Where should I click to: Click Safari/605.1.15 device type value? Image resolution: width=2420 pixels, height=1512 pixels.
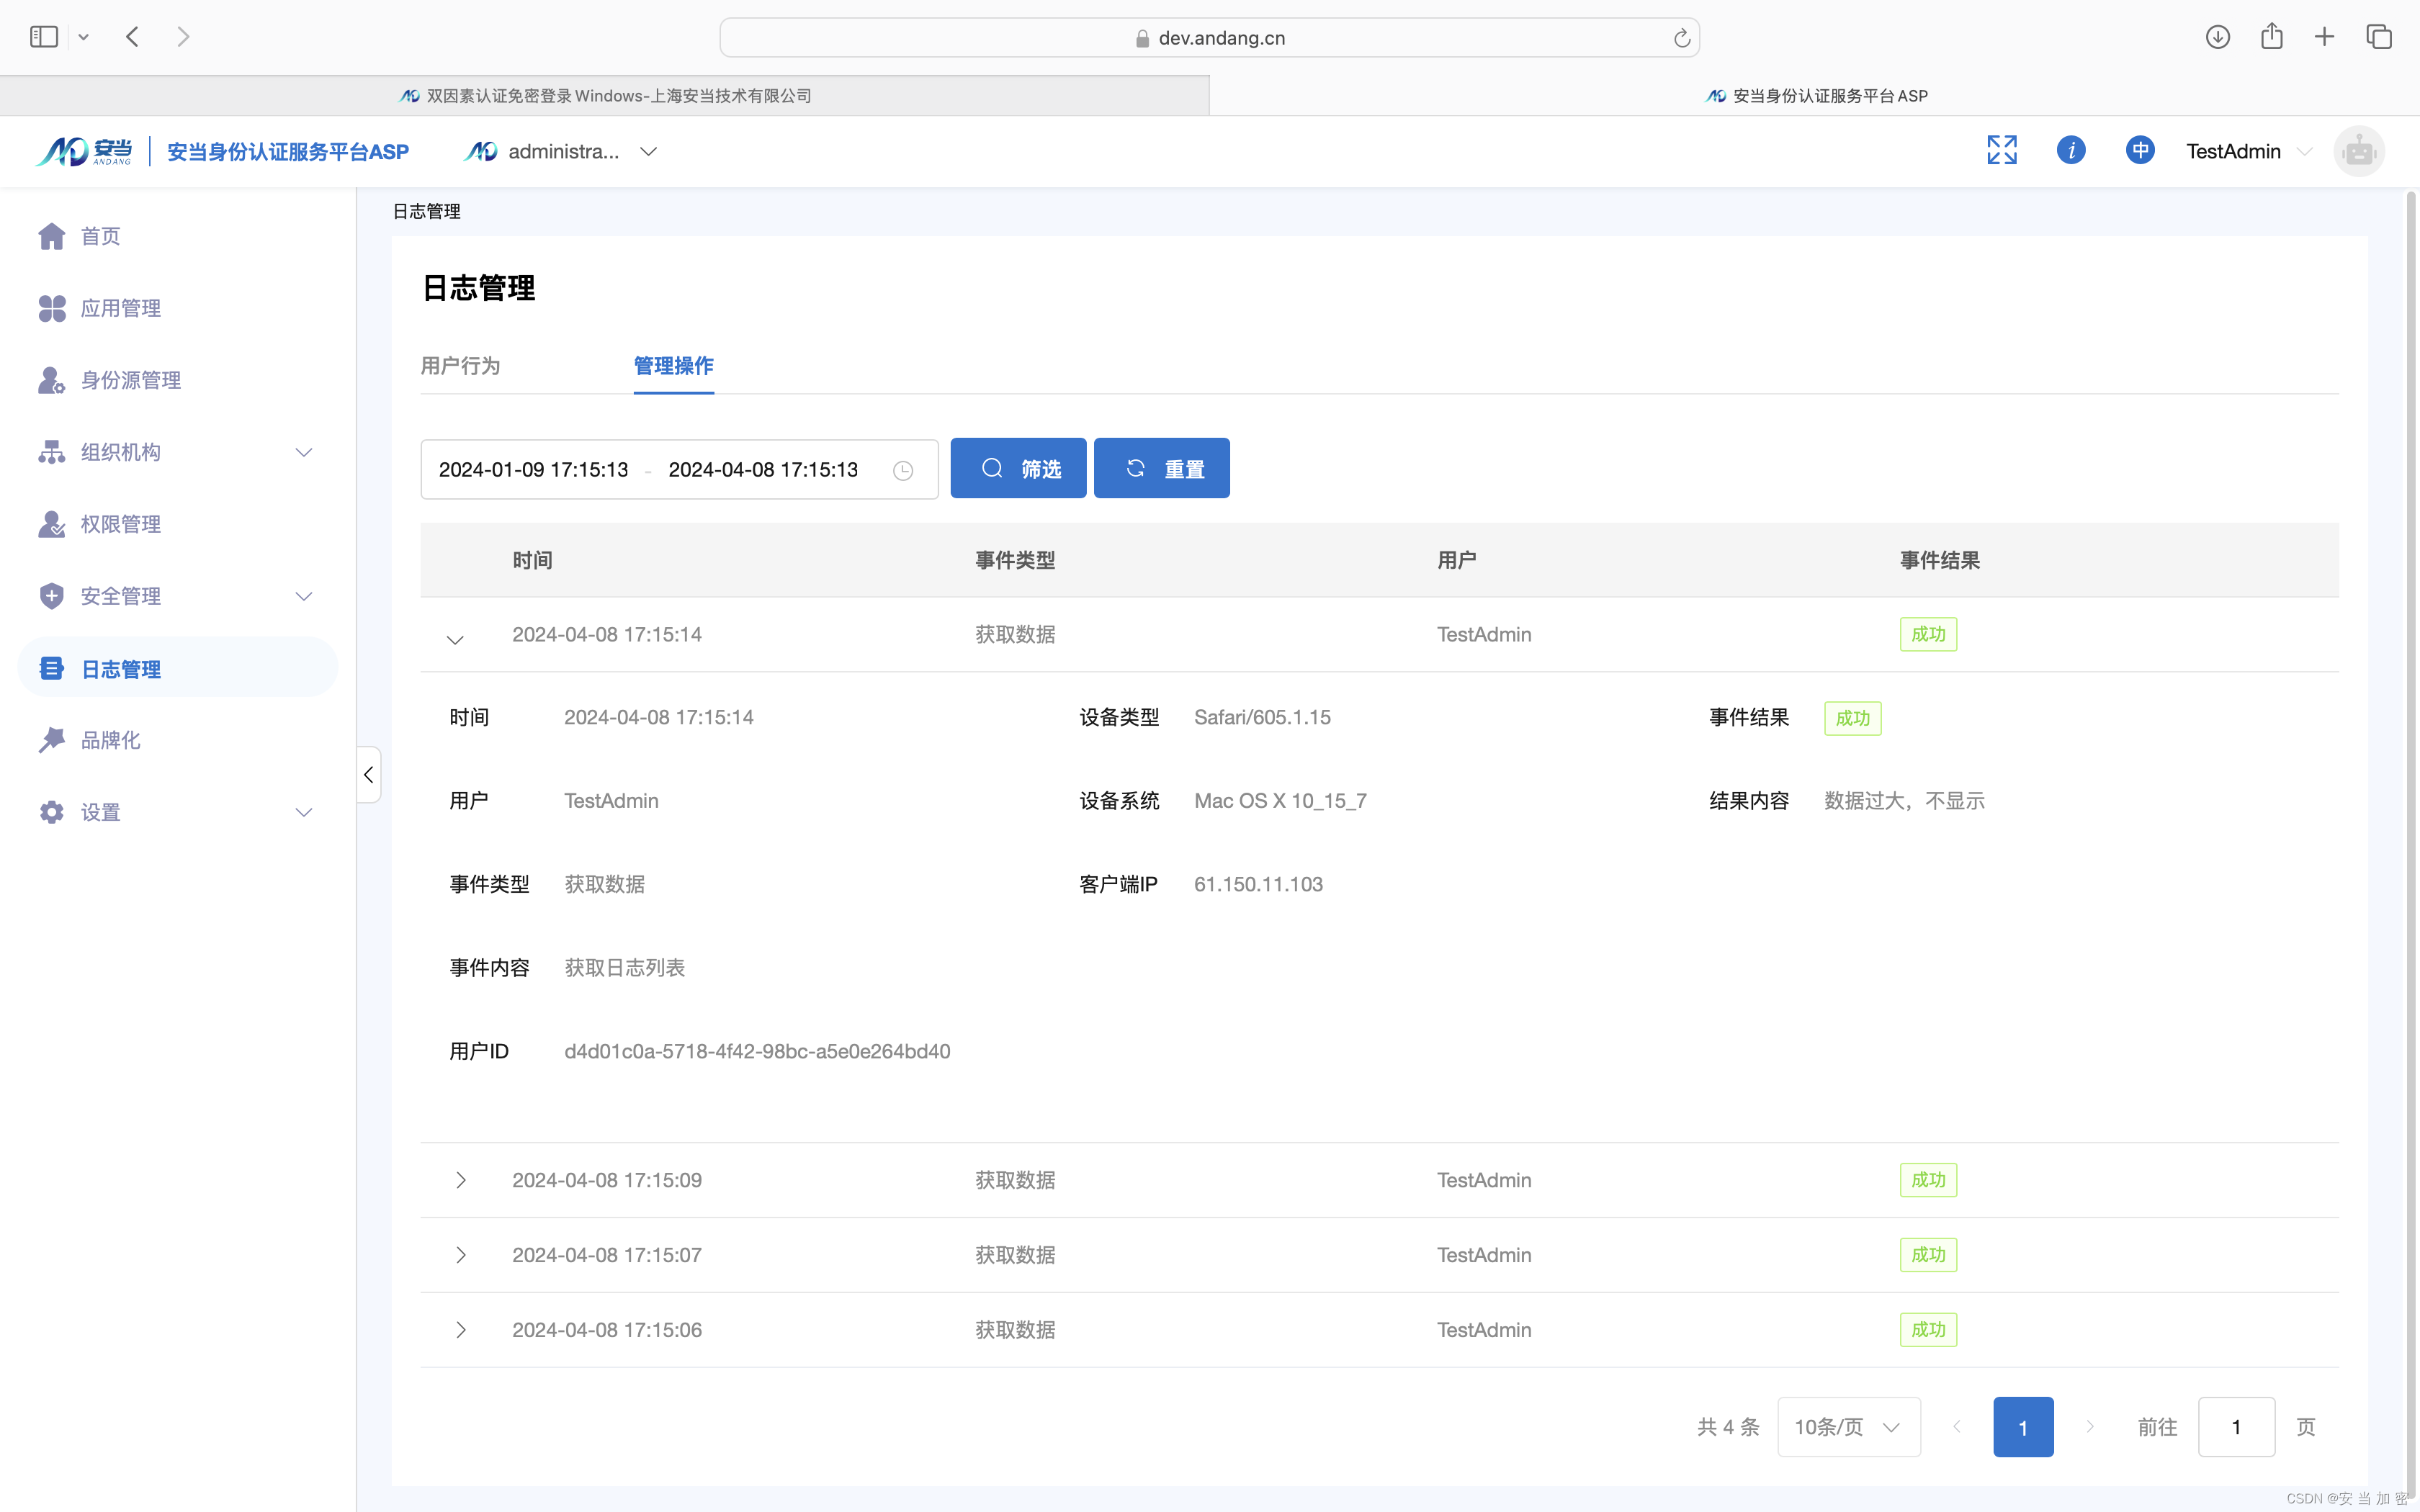pos(1262,717)
